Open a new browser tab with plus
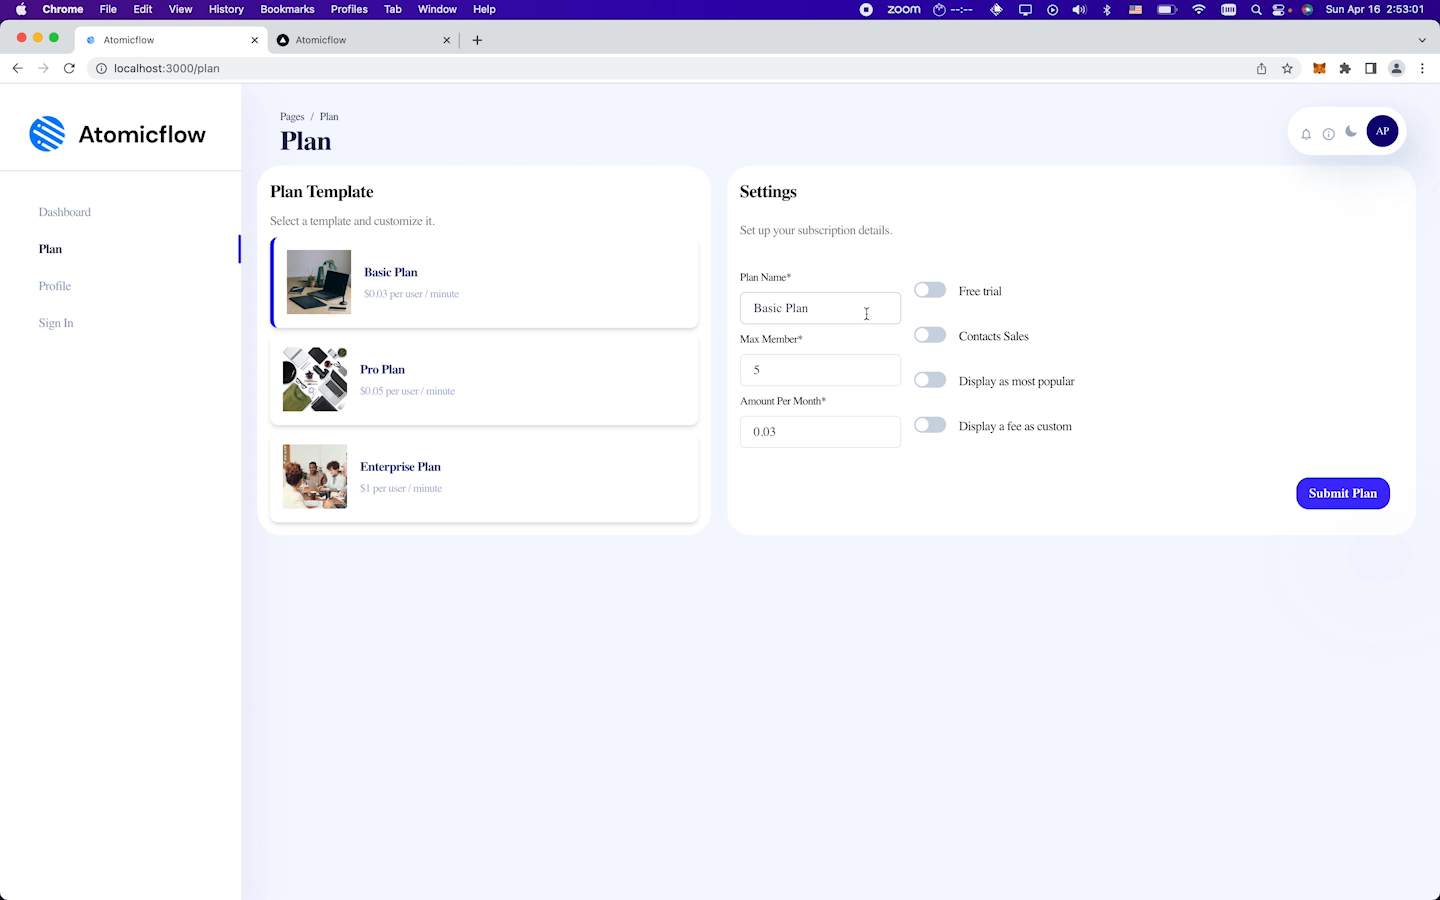Screen dimensions: 1440x900 (x=477, y=40)
